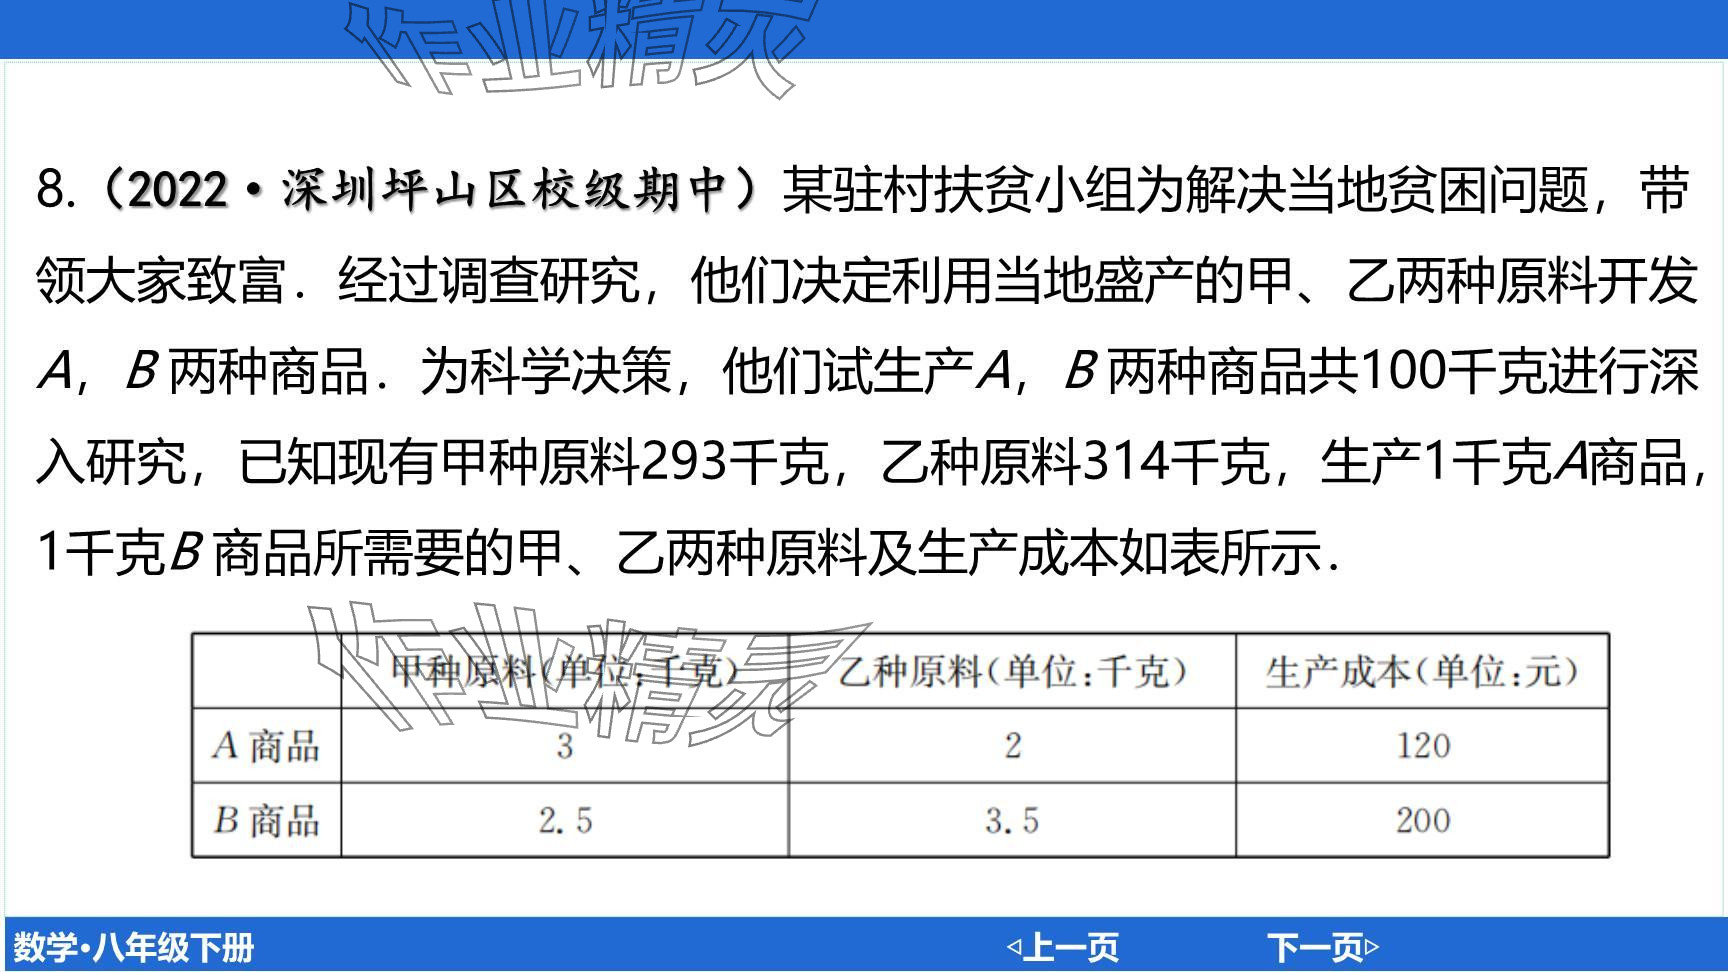Click the cell with value 120
The image size is (1728, 972).
pos(1422,746)
